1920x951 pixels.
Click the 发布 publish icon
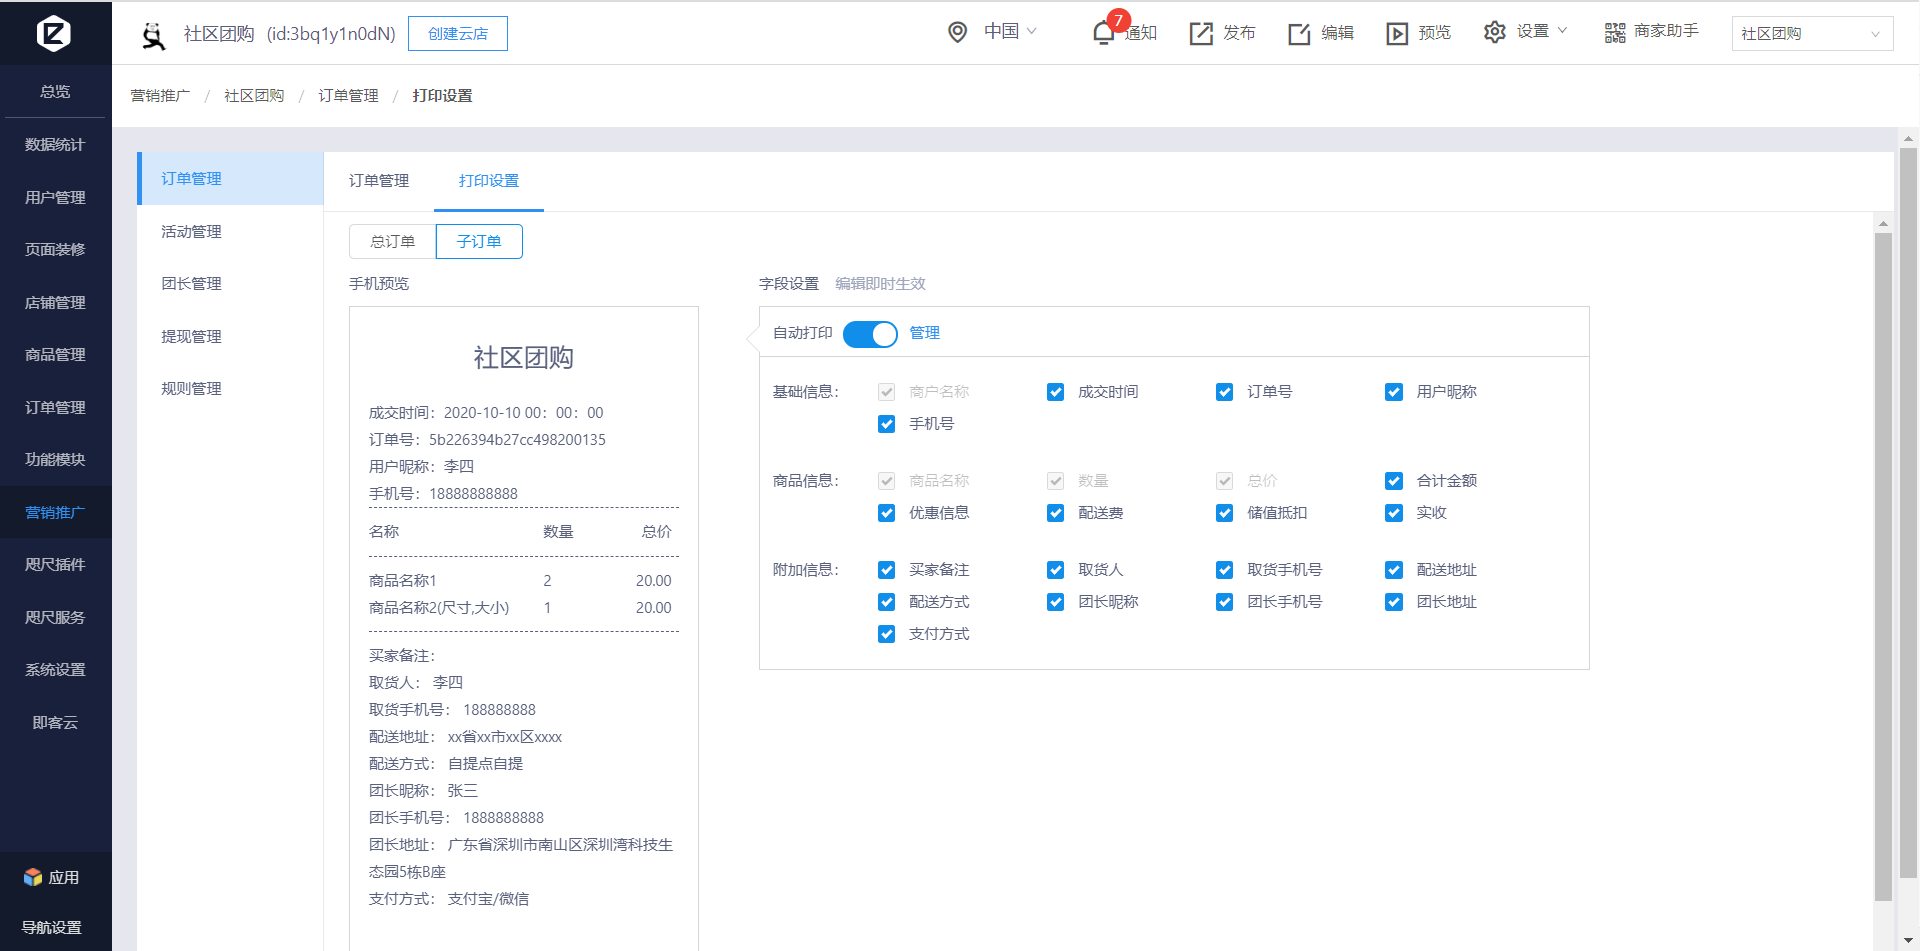point(1200,33)
